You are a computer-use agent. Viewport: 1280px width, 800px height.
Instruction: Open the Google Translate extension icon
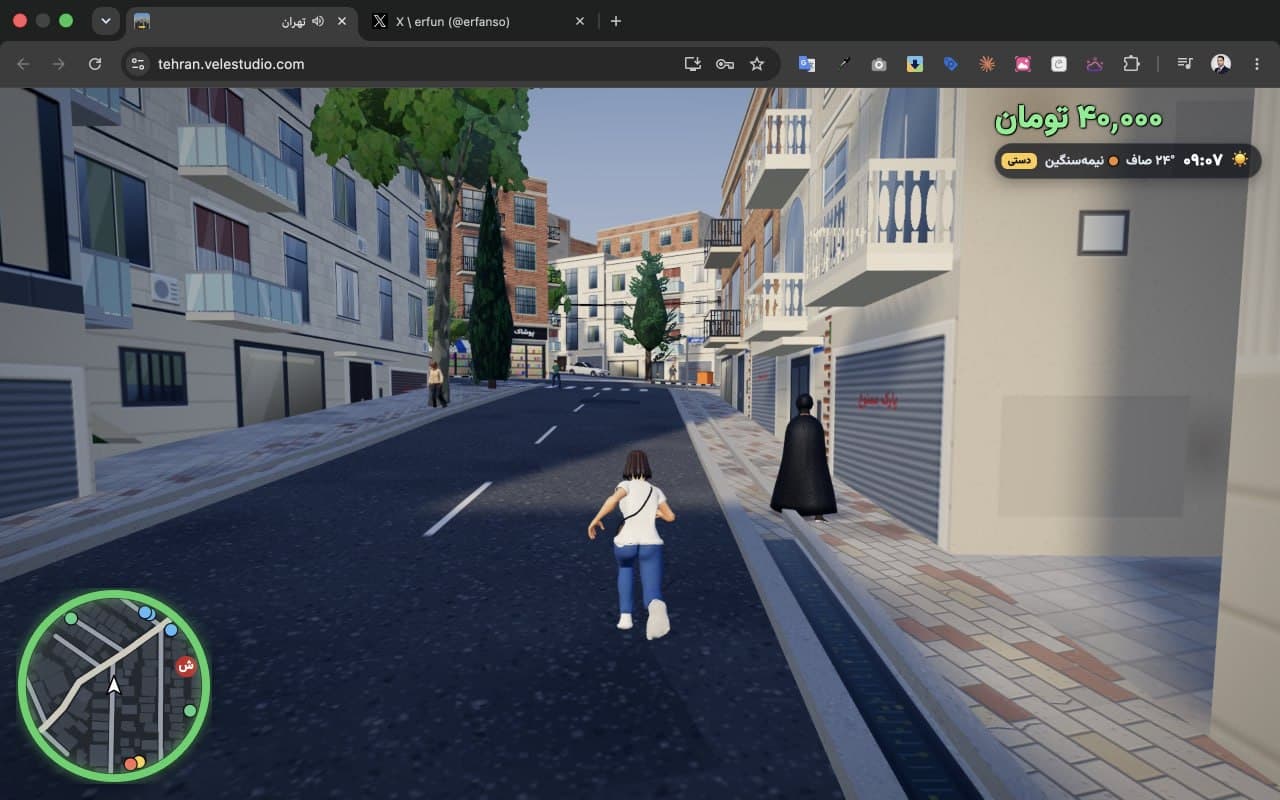(x=806, y=64)
